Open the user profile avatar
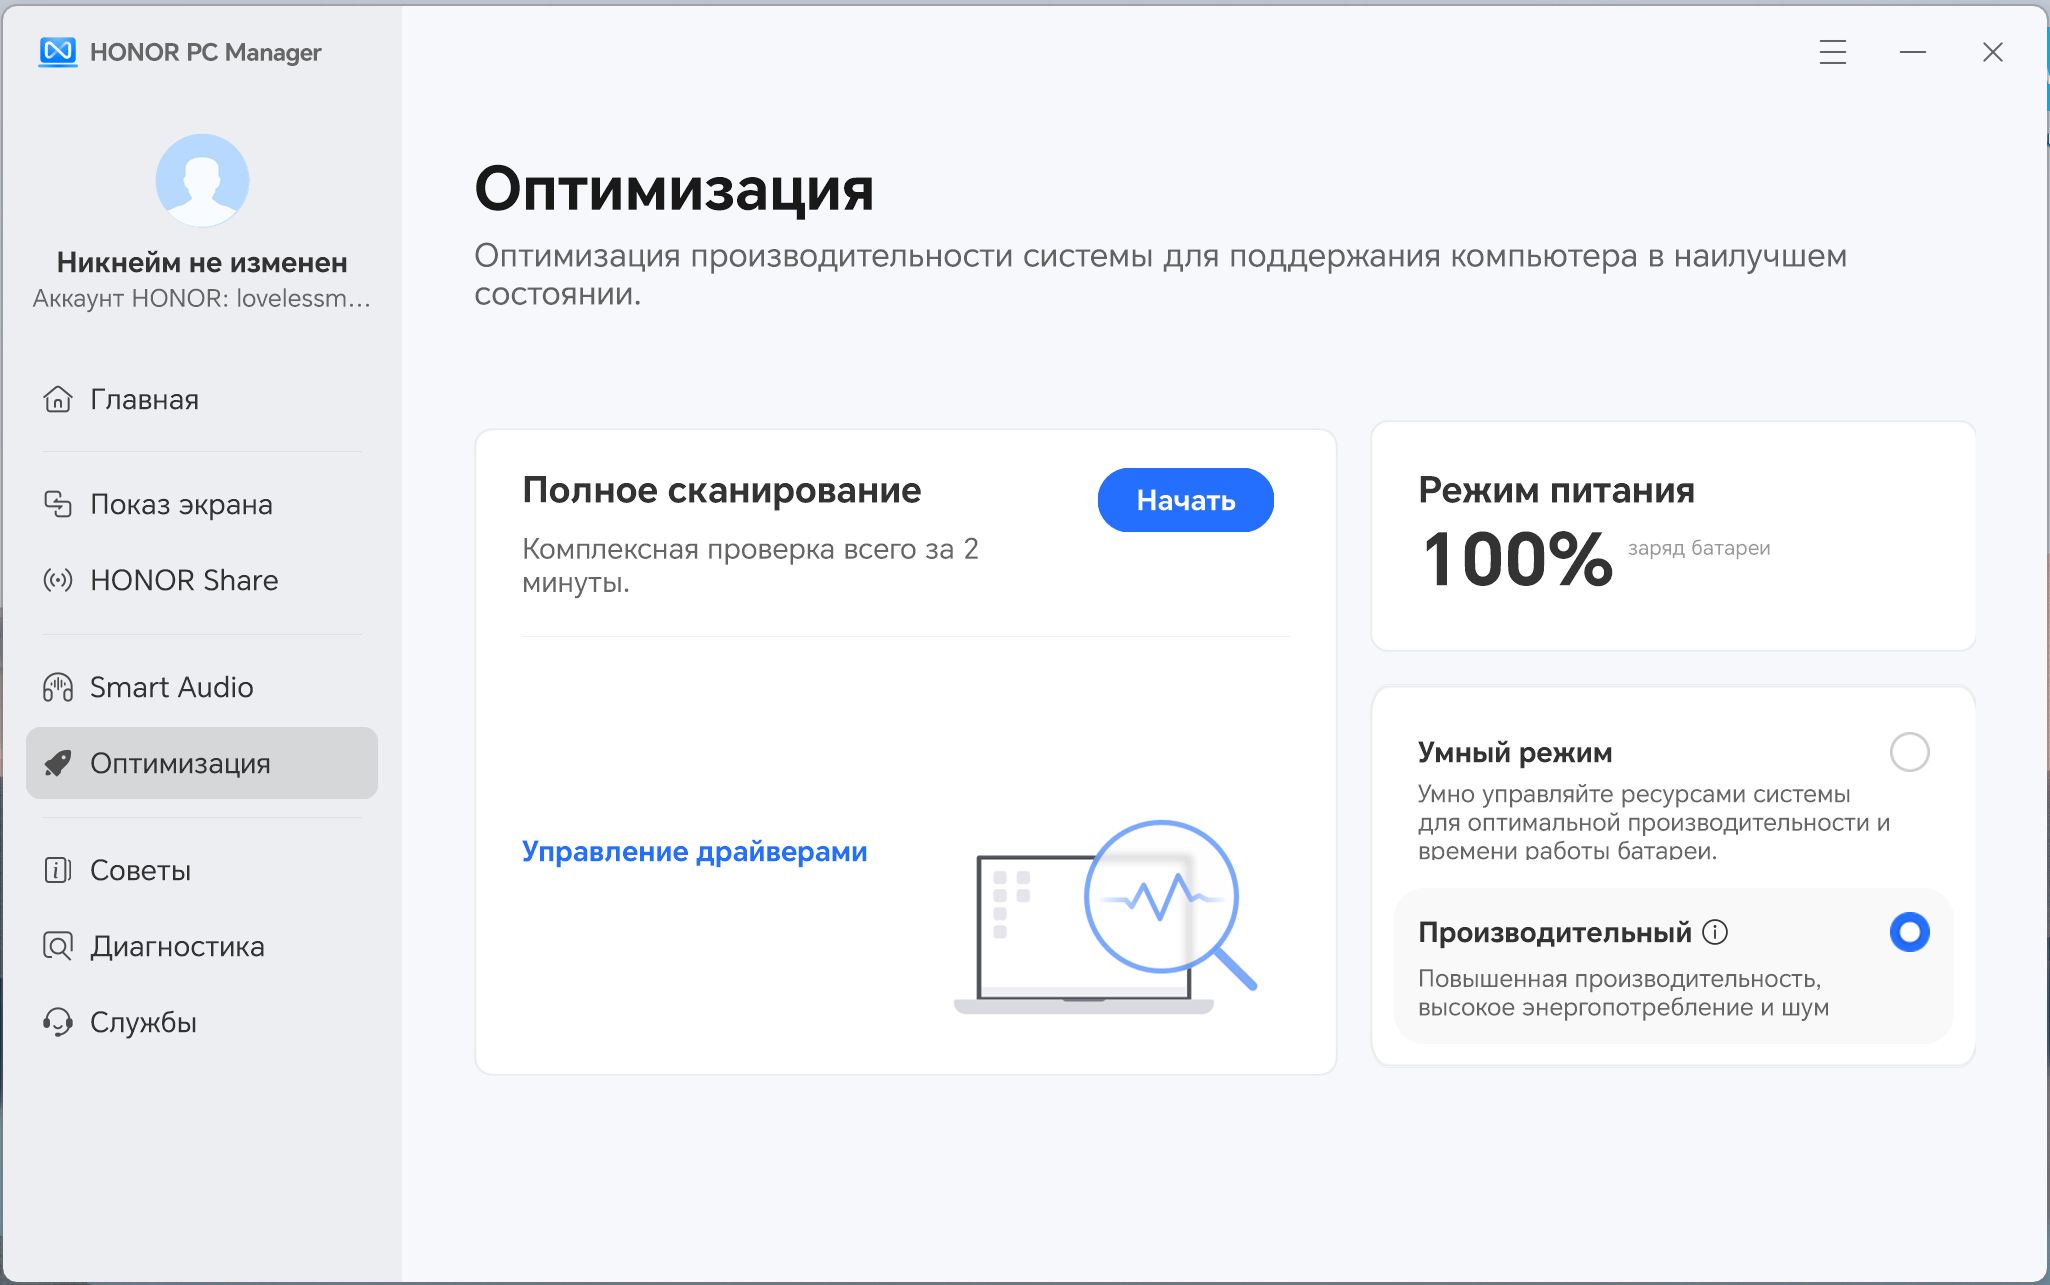Image resolution: width=2050 pixels, height=1285 pixels. (202, 180)
